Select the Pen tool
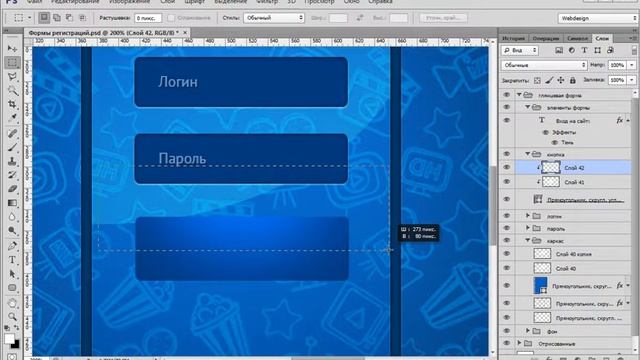 tap(12, 246)
